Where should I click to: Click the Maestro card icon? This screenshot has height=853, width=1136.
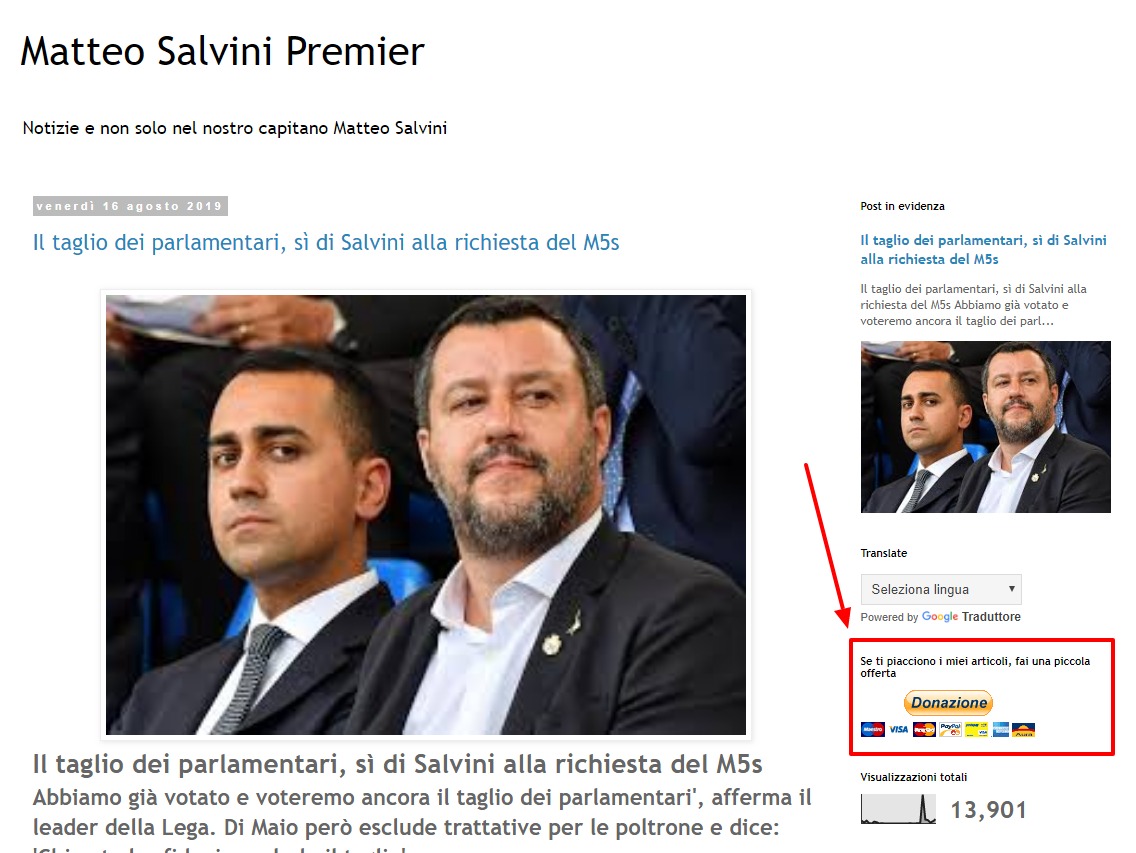(873, 729)
